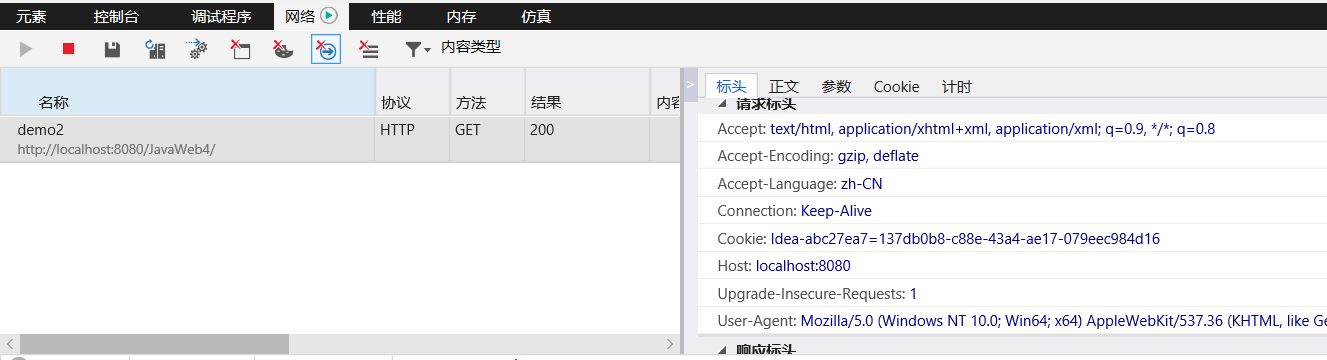Select the demo2 request row
This screenshot has width=1327, height=360.
(340, 139)
